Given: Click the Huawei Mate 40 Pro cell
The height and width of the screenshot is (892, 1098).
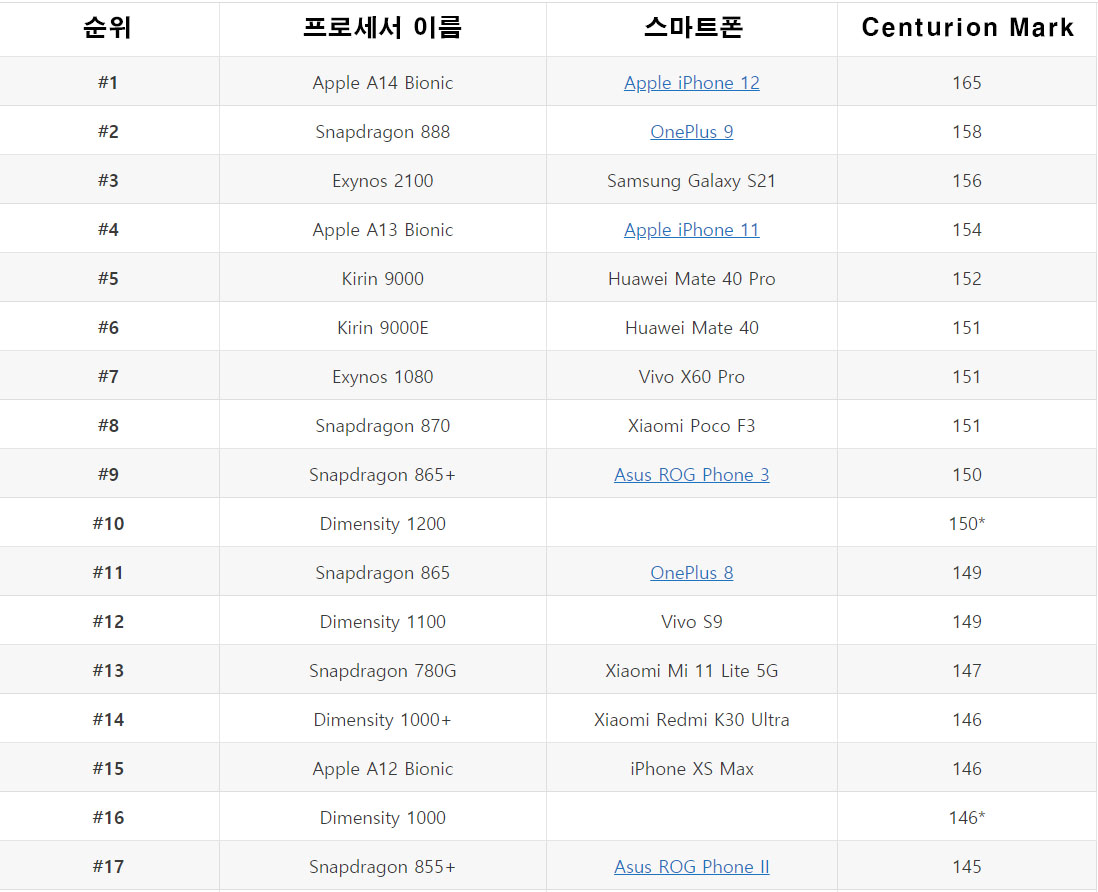Looking at the screenshot, I should [691, 279].
